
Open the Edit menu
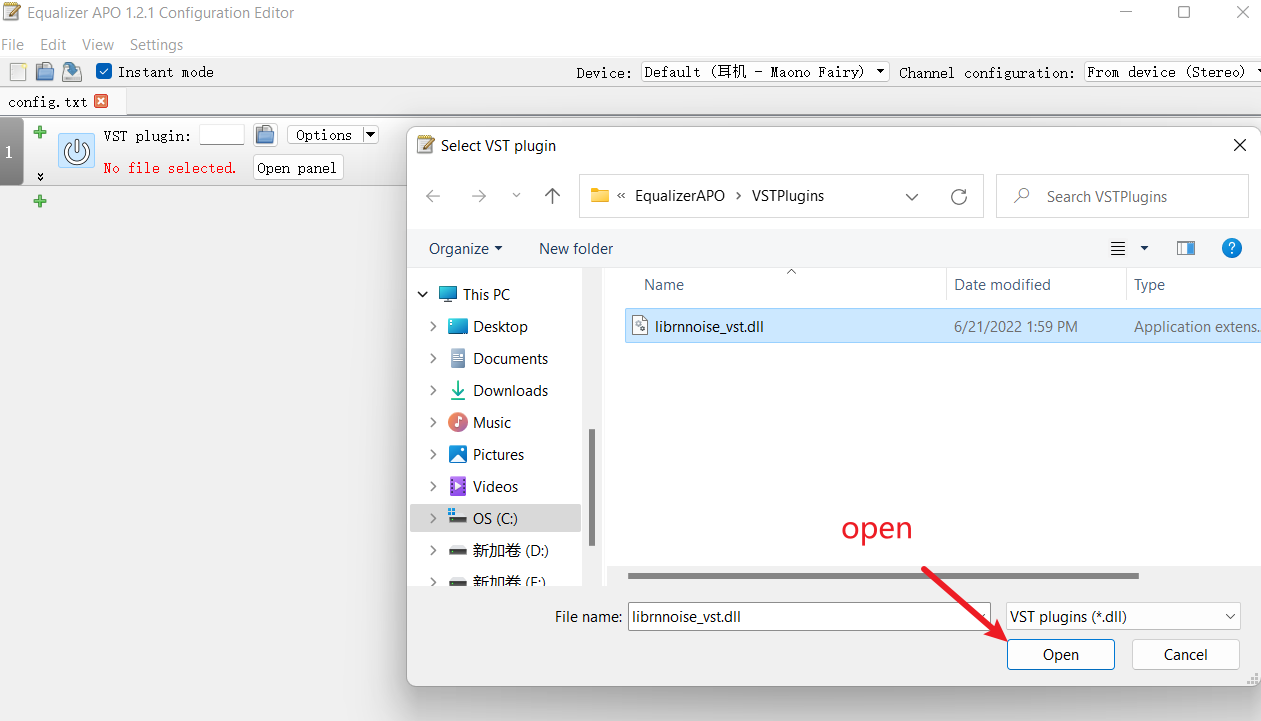click(x=53, y=45)
